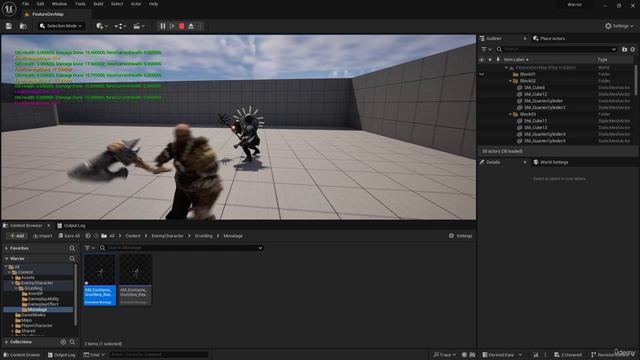Image resolution: width=640 pixels, height=360 pixels.
Task: Eject from the player controller
Action: pos(191,26)
